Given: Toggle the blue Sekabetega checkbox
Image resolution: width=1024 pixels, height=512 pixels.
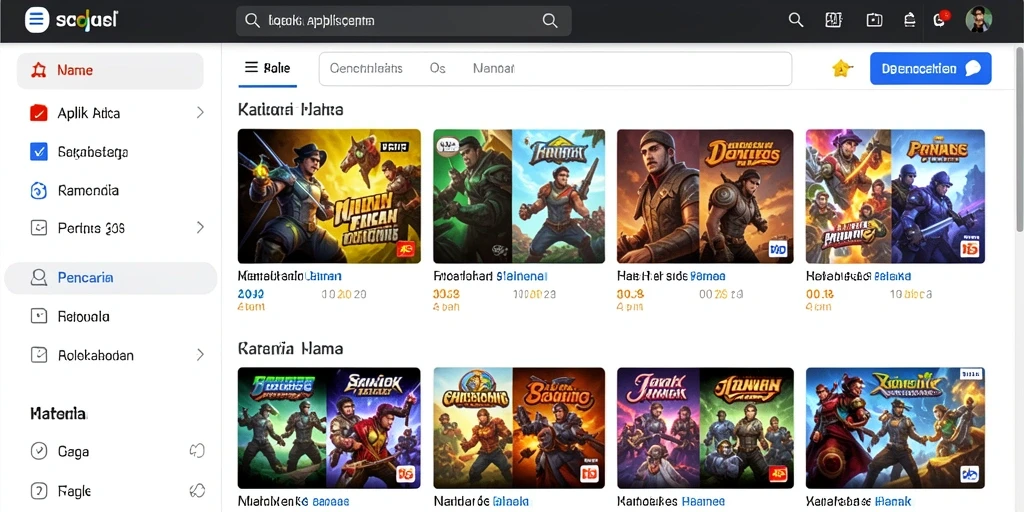Looking at the screenshot, I should click(39, 152).
